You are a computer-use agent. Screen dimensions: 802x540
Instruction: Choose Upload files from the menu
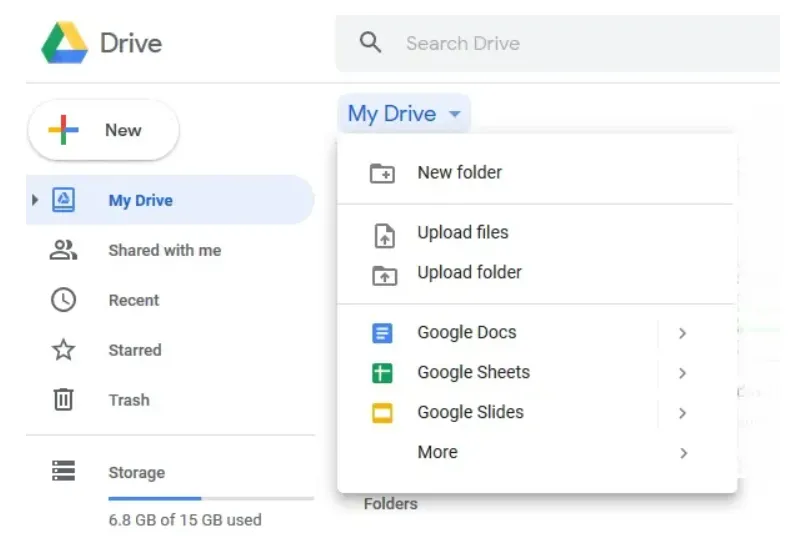(537, 233)
